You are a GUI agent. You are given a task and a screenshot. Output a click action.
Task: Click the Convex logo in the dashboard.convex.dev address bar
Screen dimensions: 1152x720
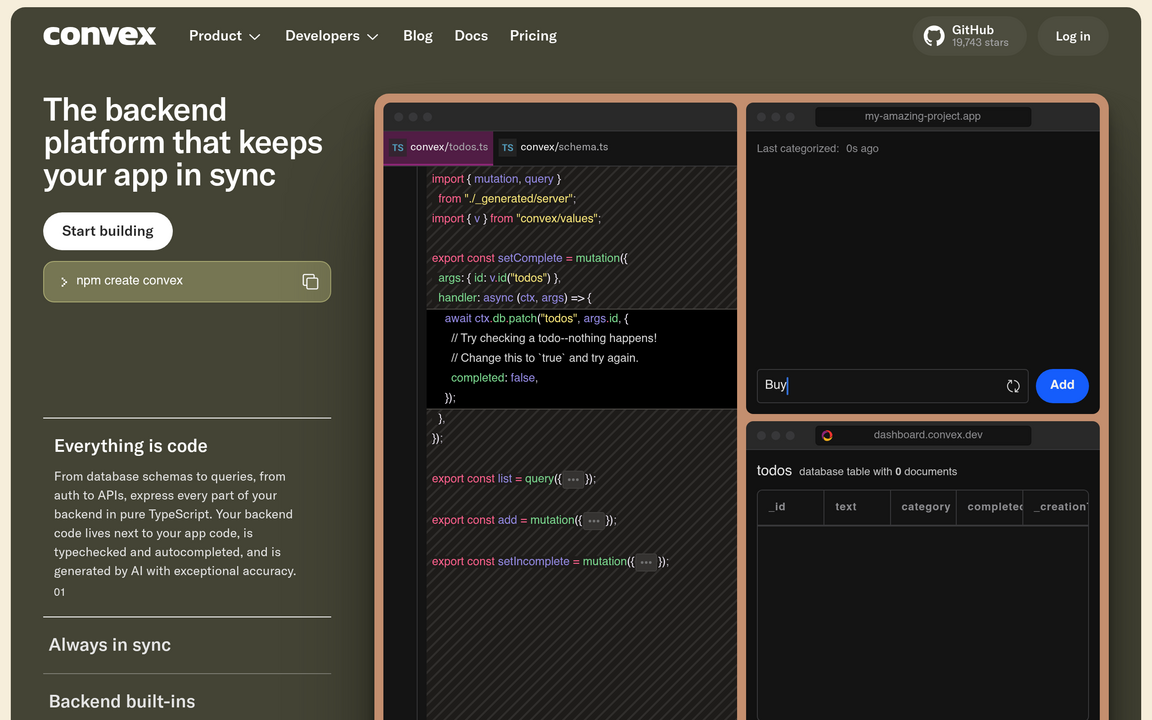tap(827, 435)
